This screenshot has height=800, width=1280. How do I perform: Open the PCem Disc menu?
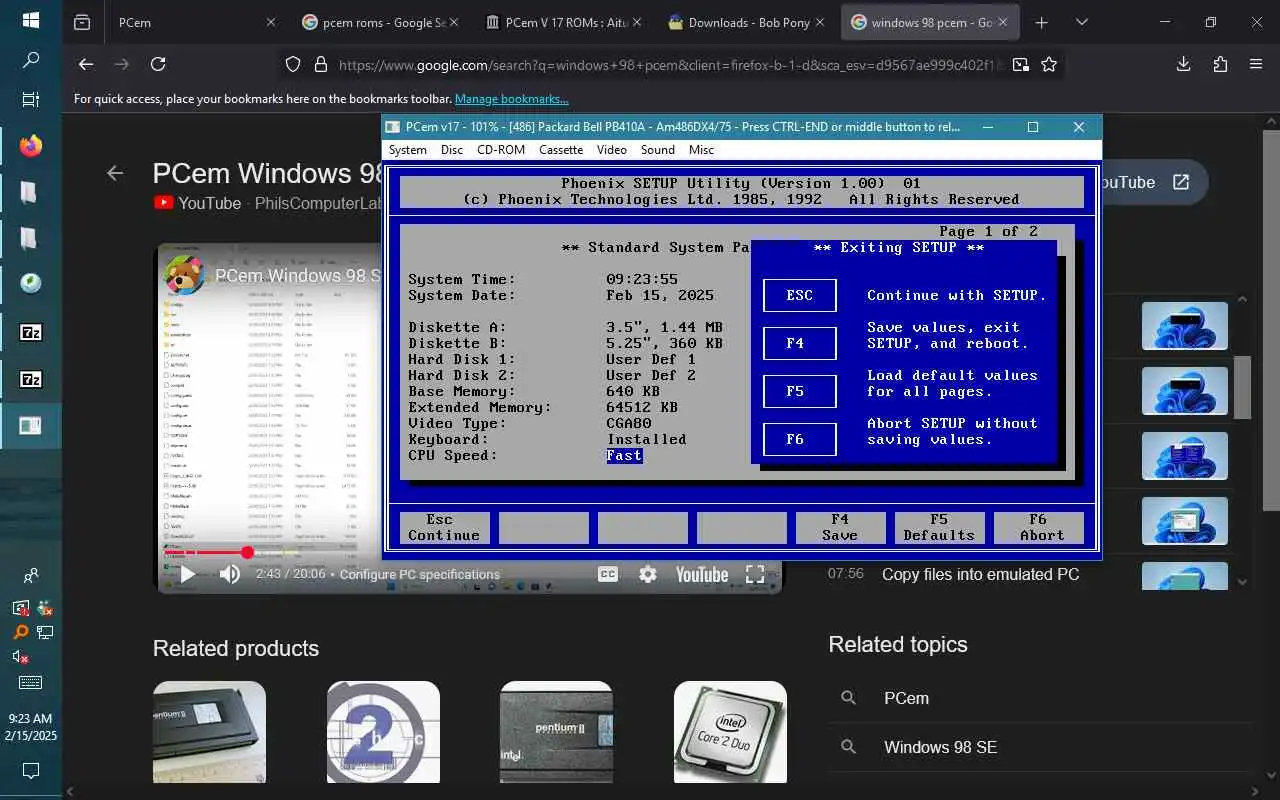click(x=452, y=150)
